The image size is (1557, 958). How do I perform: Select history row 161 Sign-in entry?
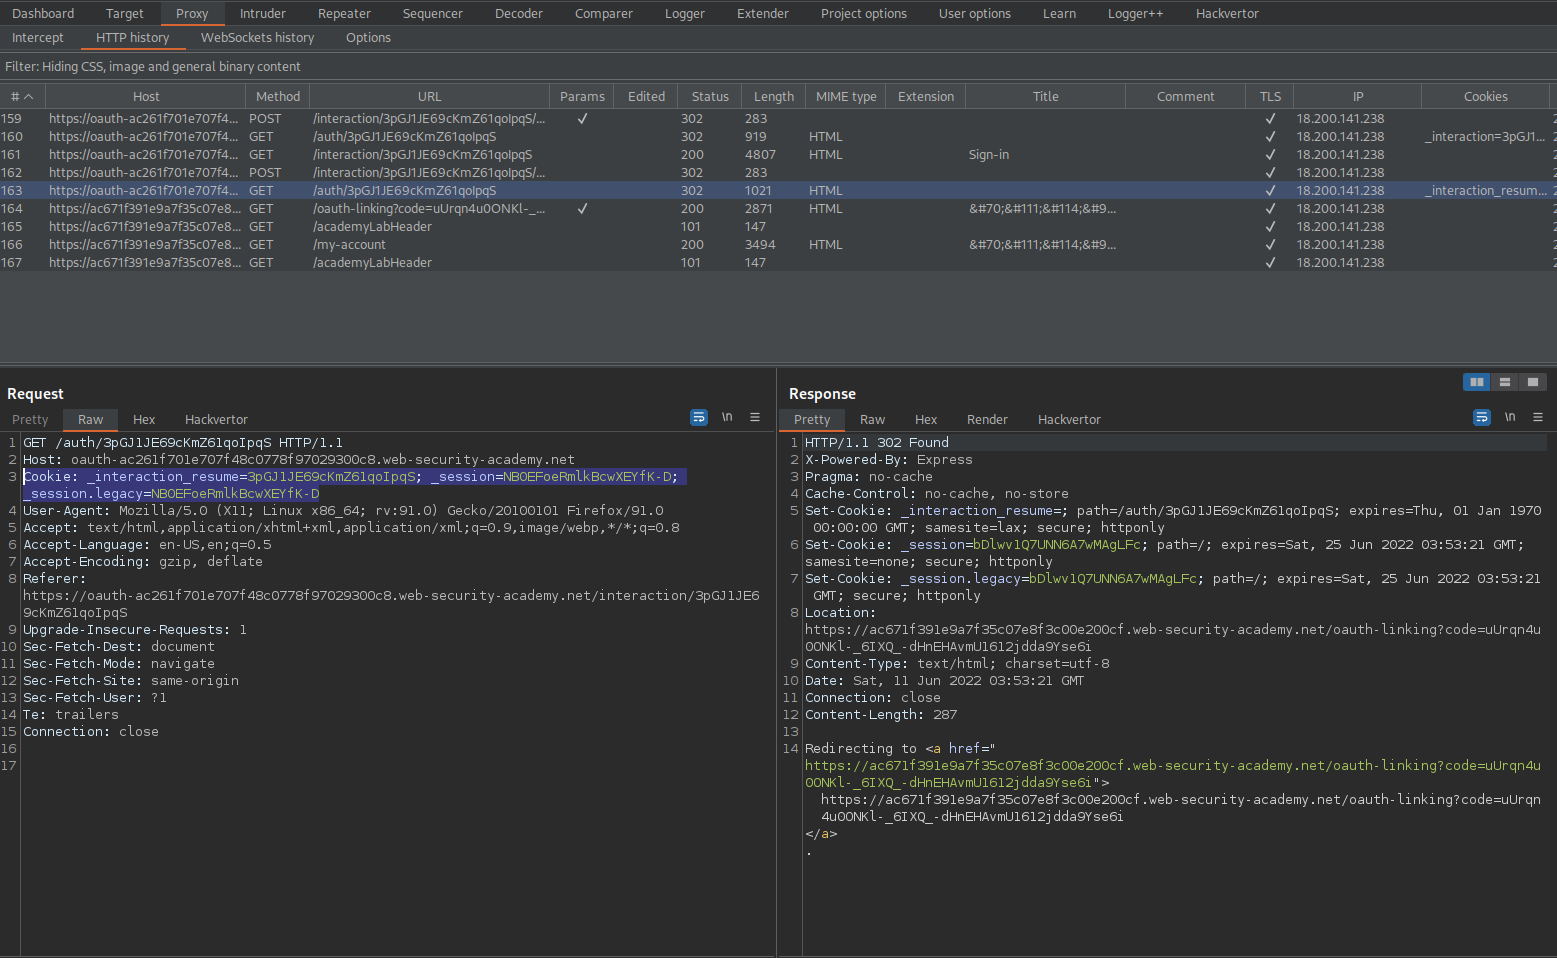(x=778, y=154)
